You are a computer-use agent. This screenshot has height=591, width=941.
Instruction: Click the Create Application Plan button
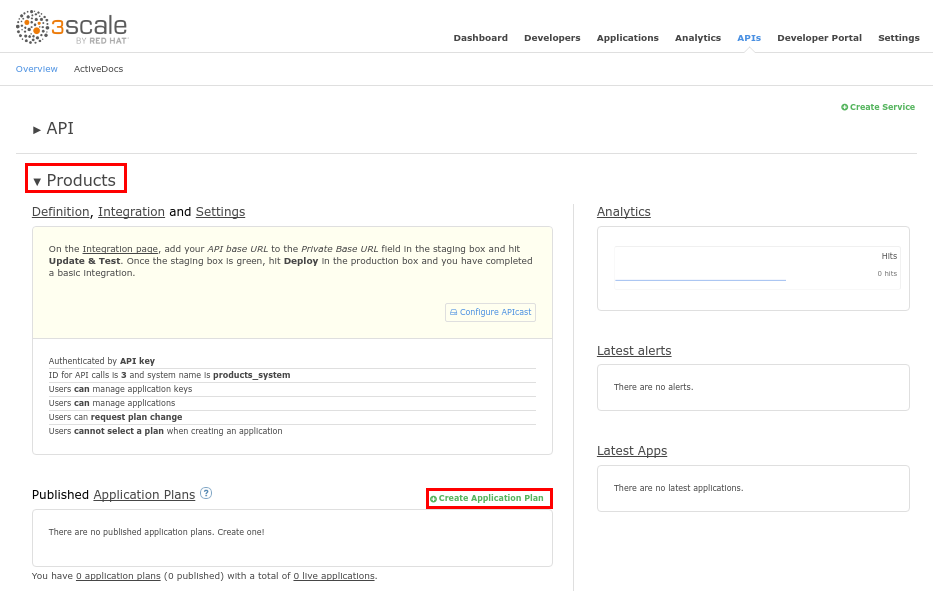489,498
